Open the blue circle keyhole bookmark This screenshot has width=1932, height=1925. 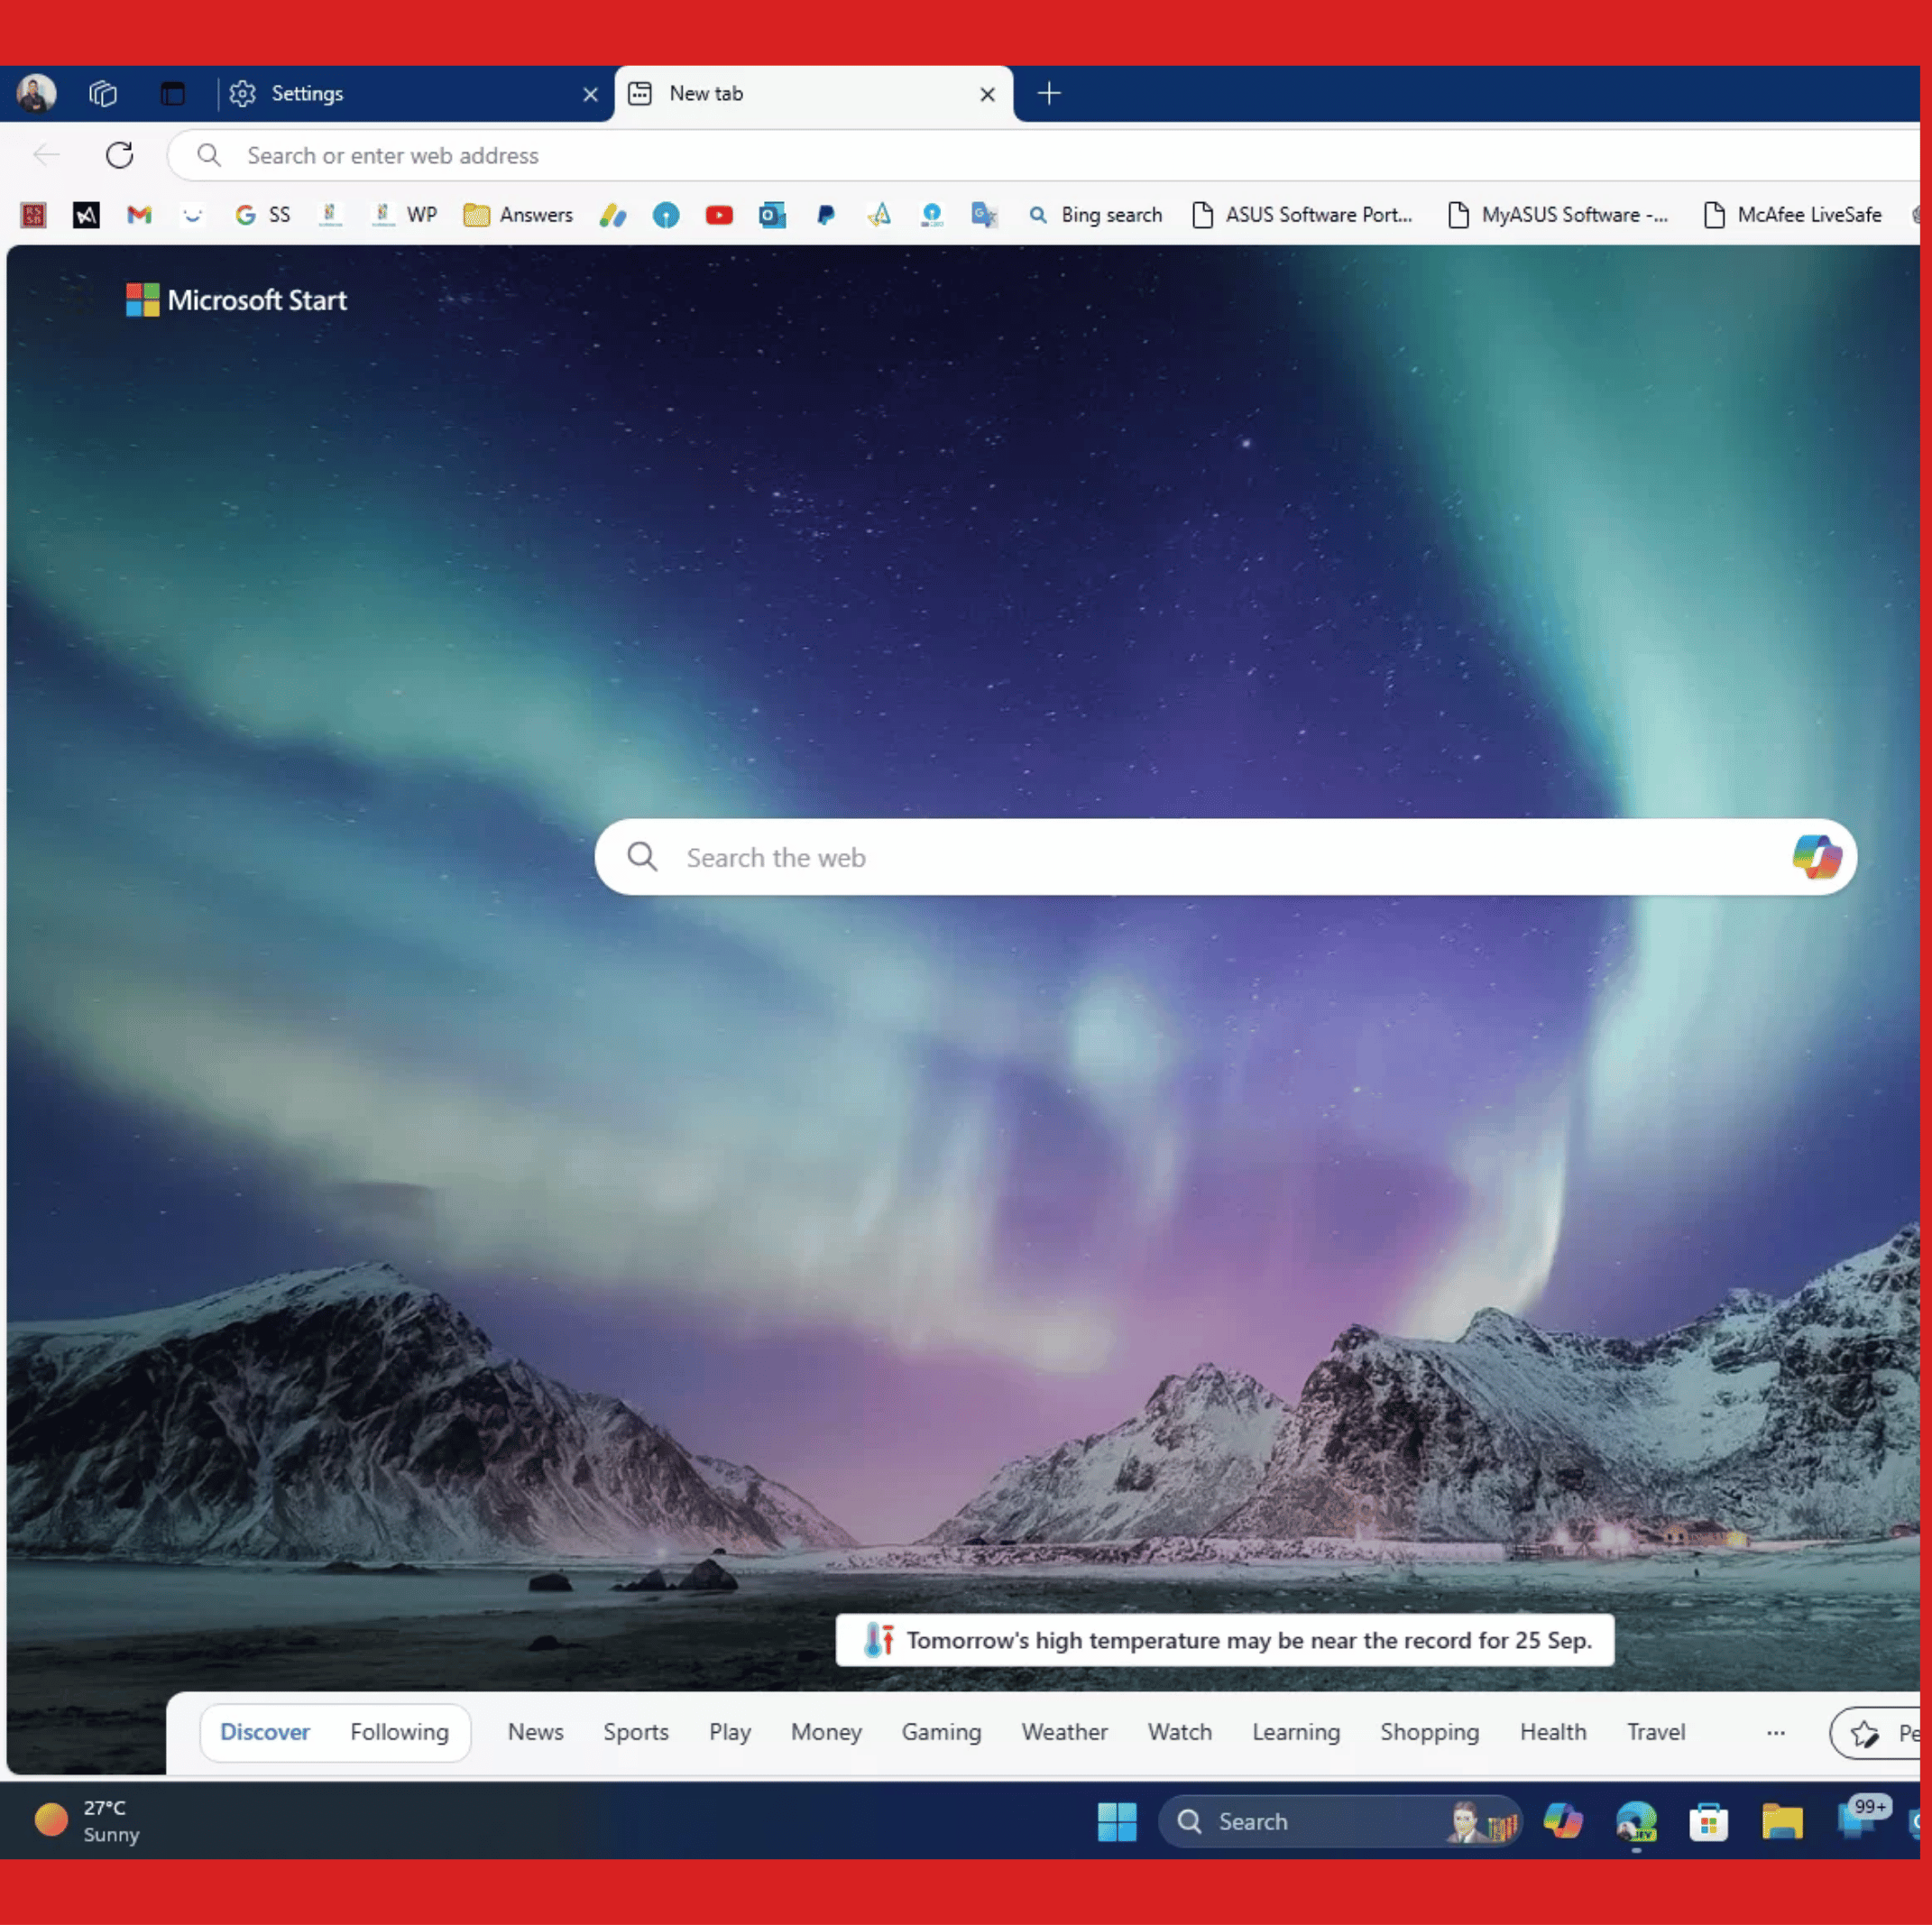[x=666, y=214]
